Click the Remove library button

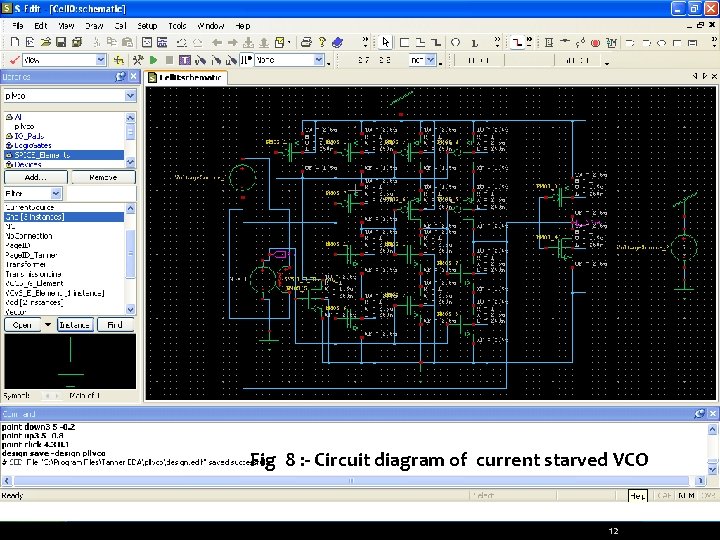coord(103,177)
